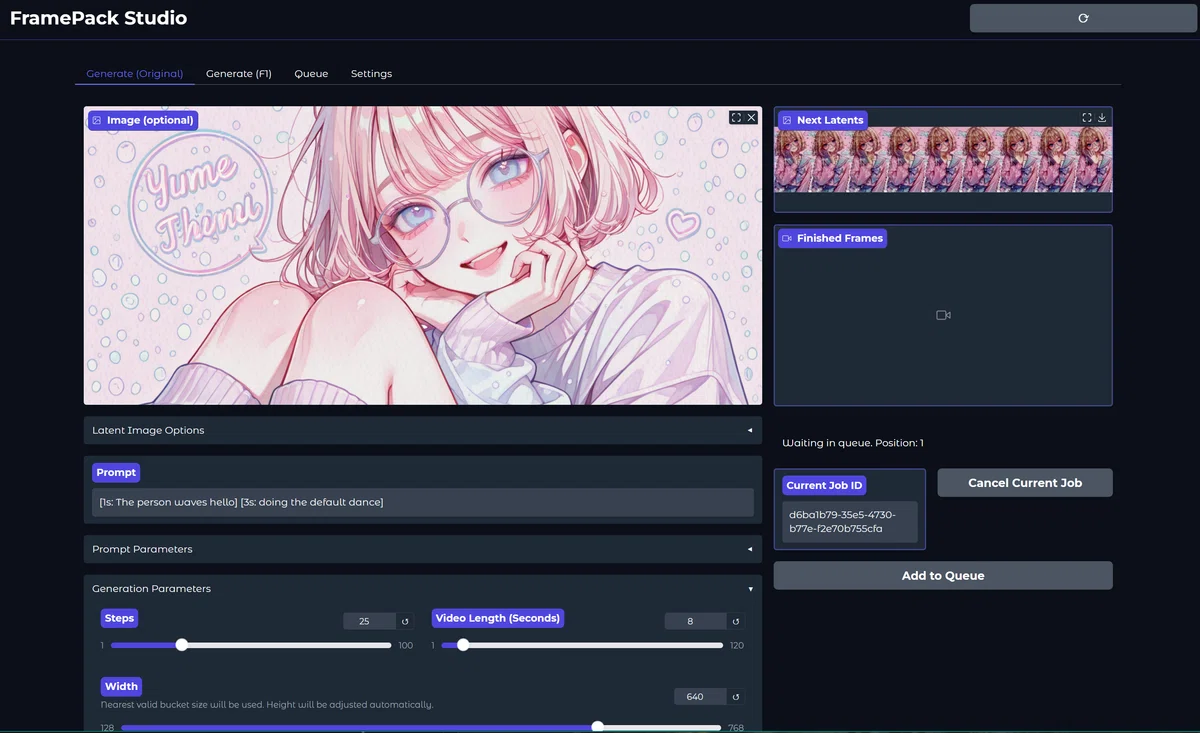The width and height of the screenshot is (1200, 733).
Task: Select the Current Job ID text box
Action: click(850, 522)
